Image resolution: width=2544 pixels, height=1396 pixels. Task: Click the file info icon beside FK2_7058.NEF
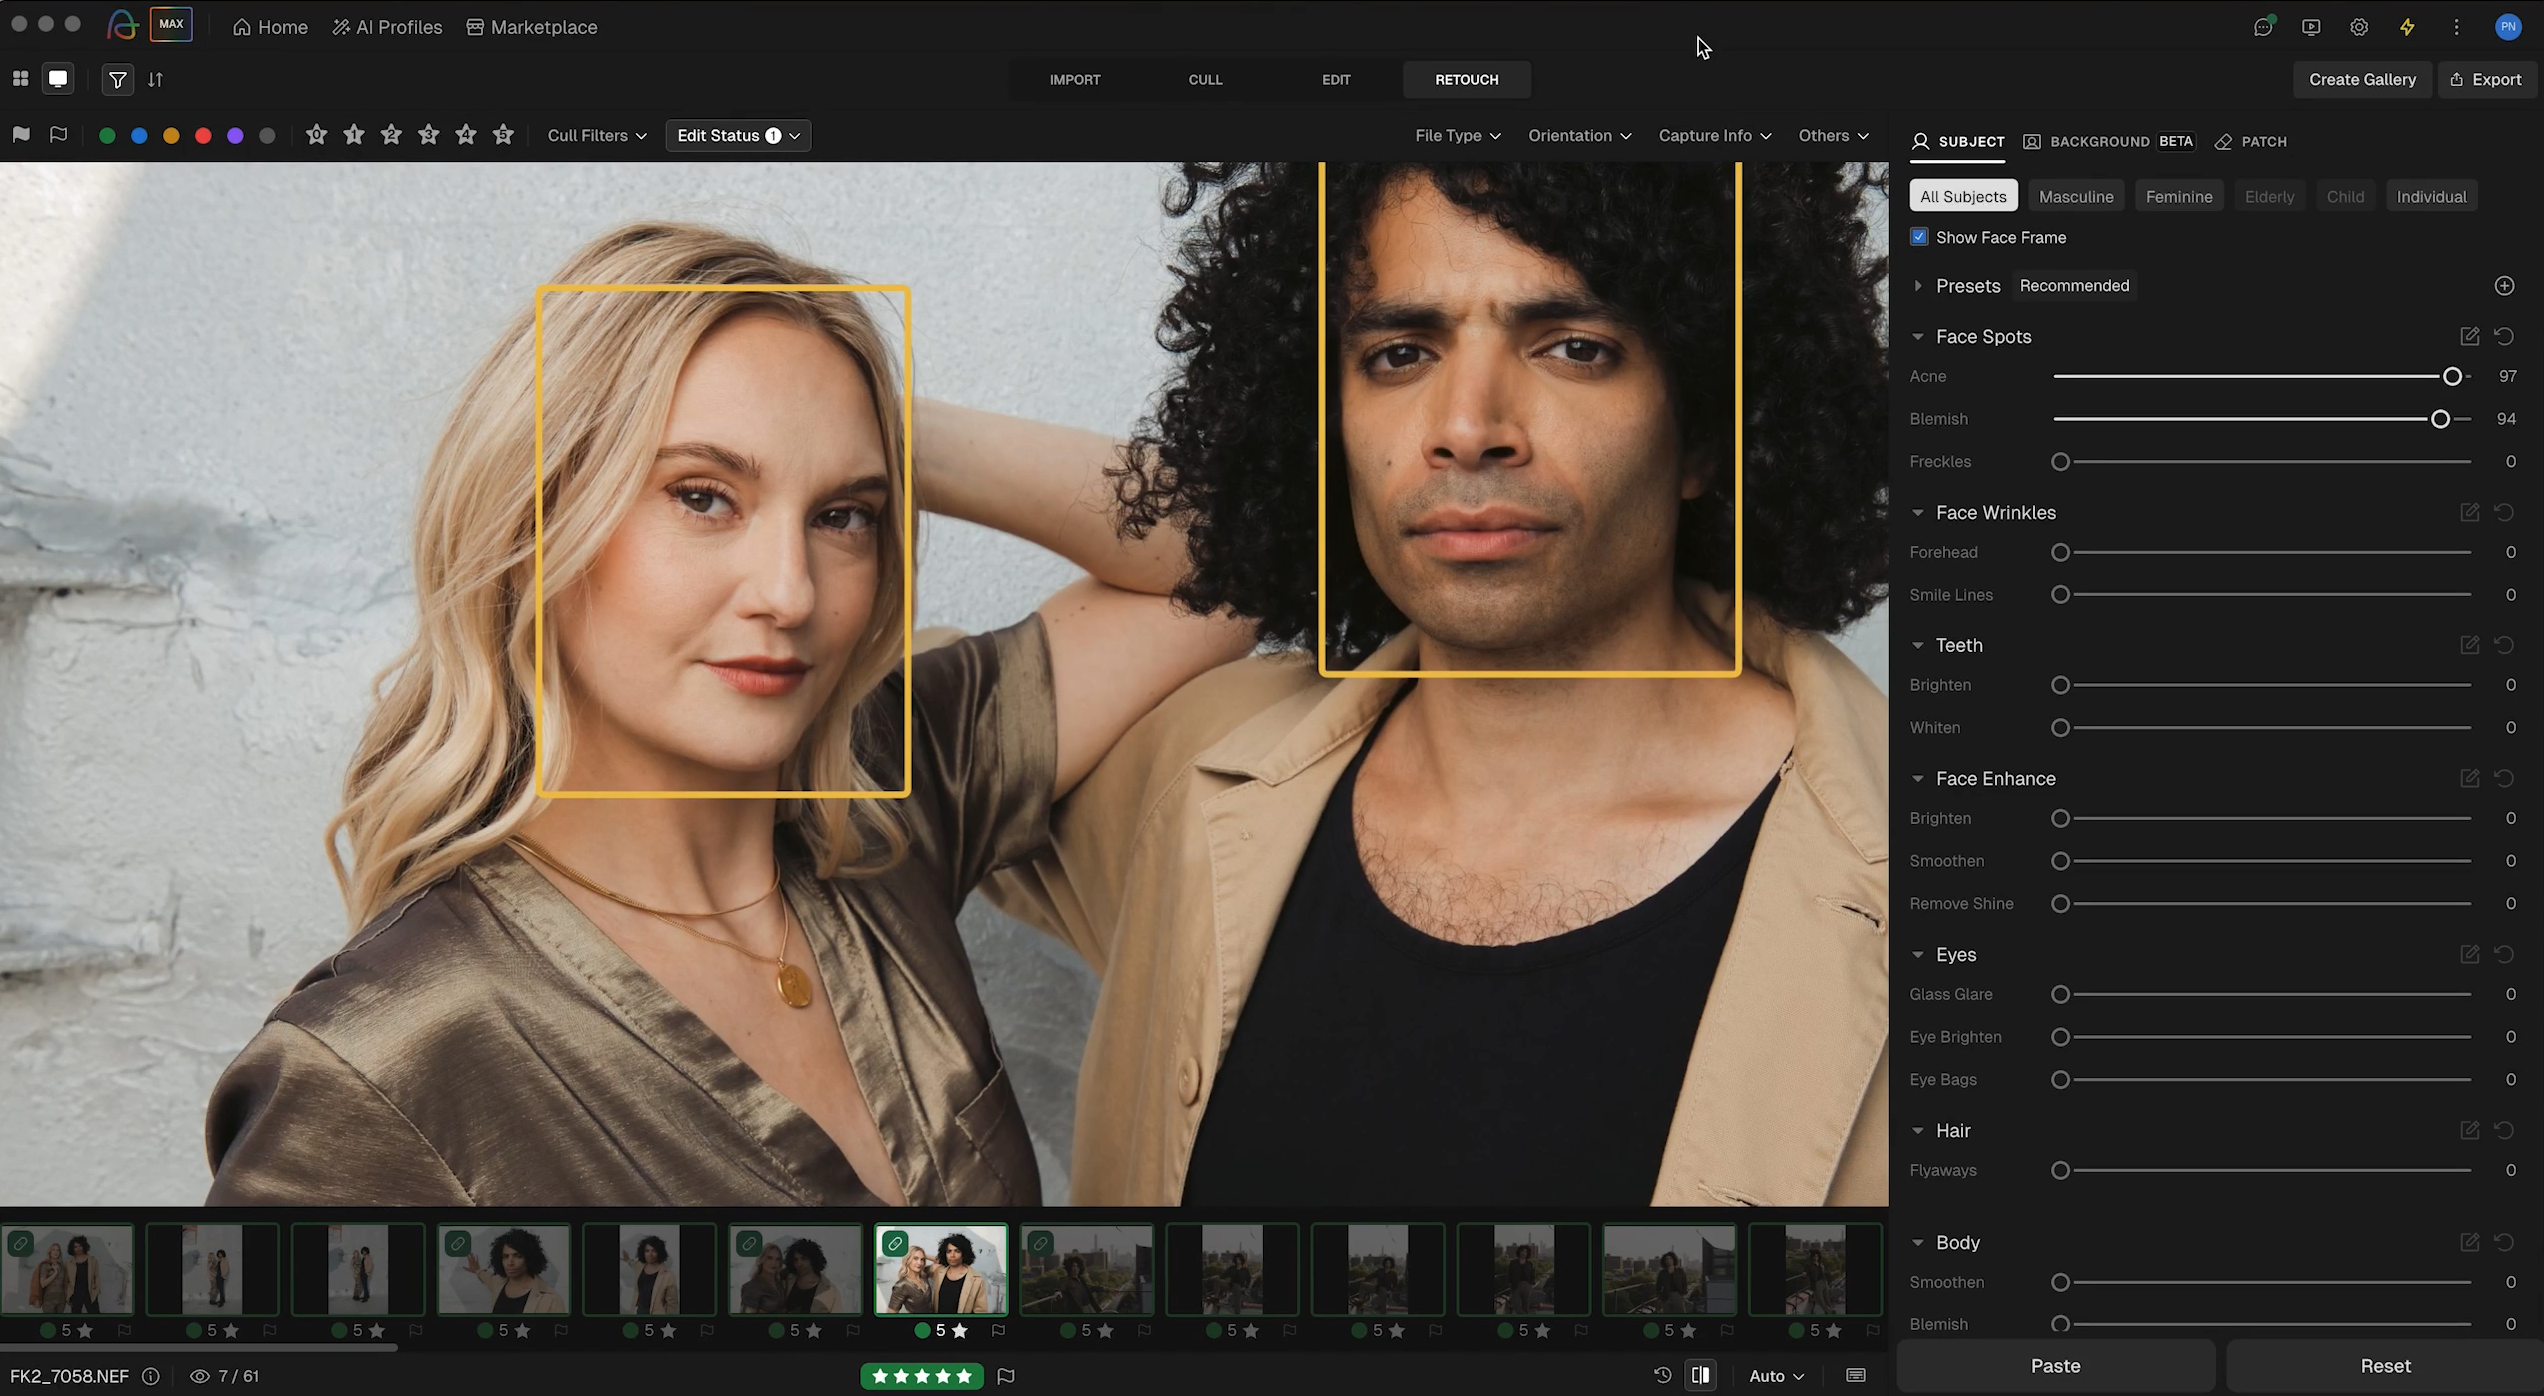click(x=151, y=1376)
